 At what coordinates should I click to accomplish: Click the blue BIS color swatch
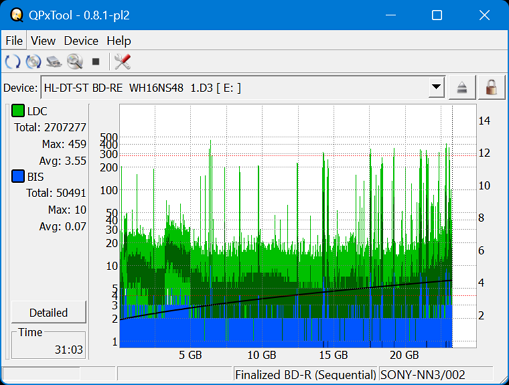coord(18,176)
